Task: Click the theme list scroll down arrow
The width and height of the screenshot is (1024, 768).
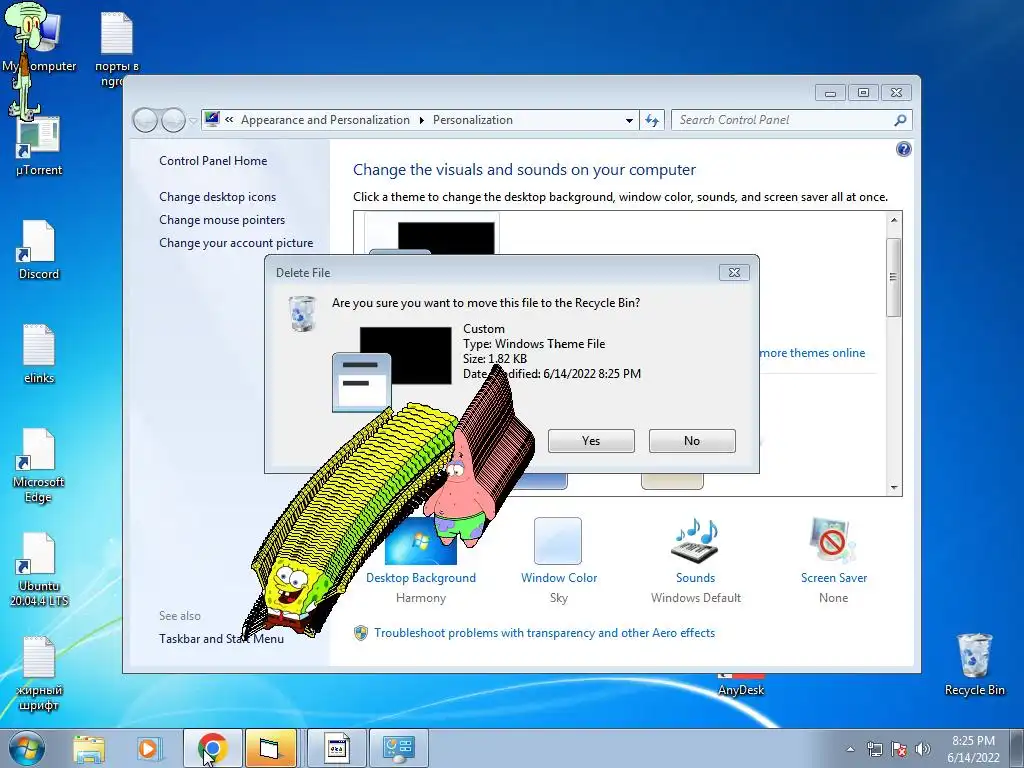Action: click(894, 488)
